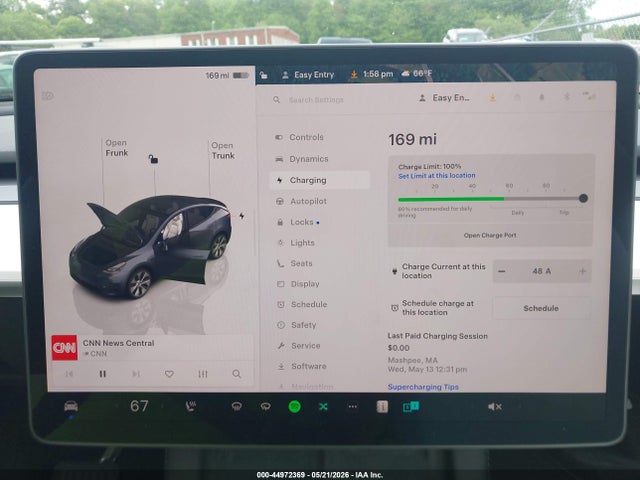
Task: Tap the large 169 mi range reading
Action: [x=412, y=140]
